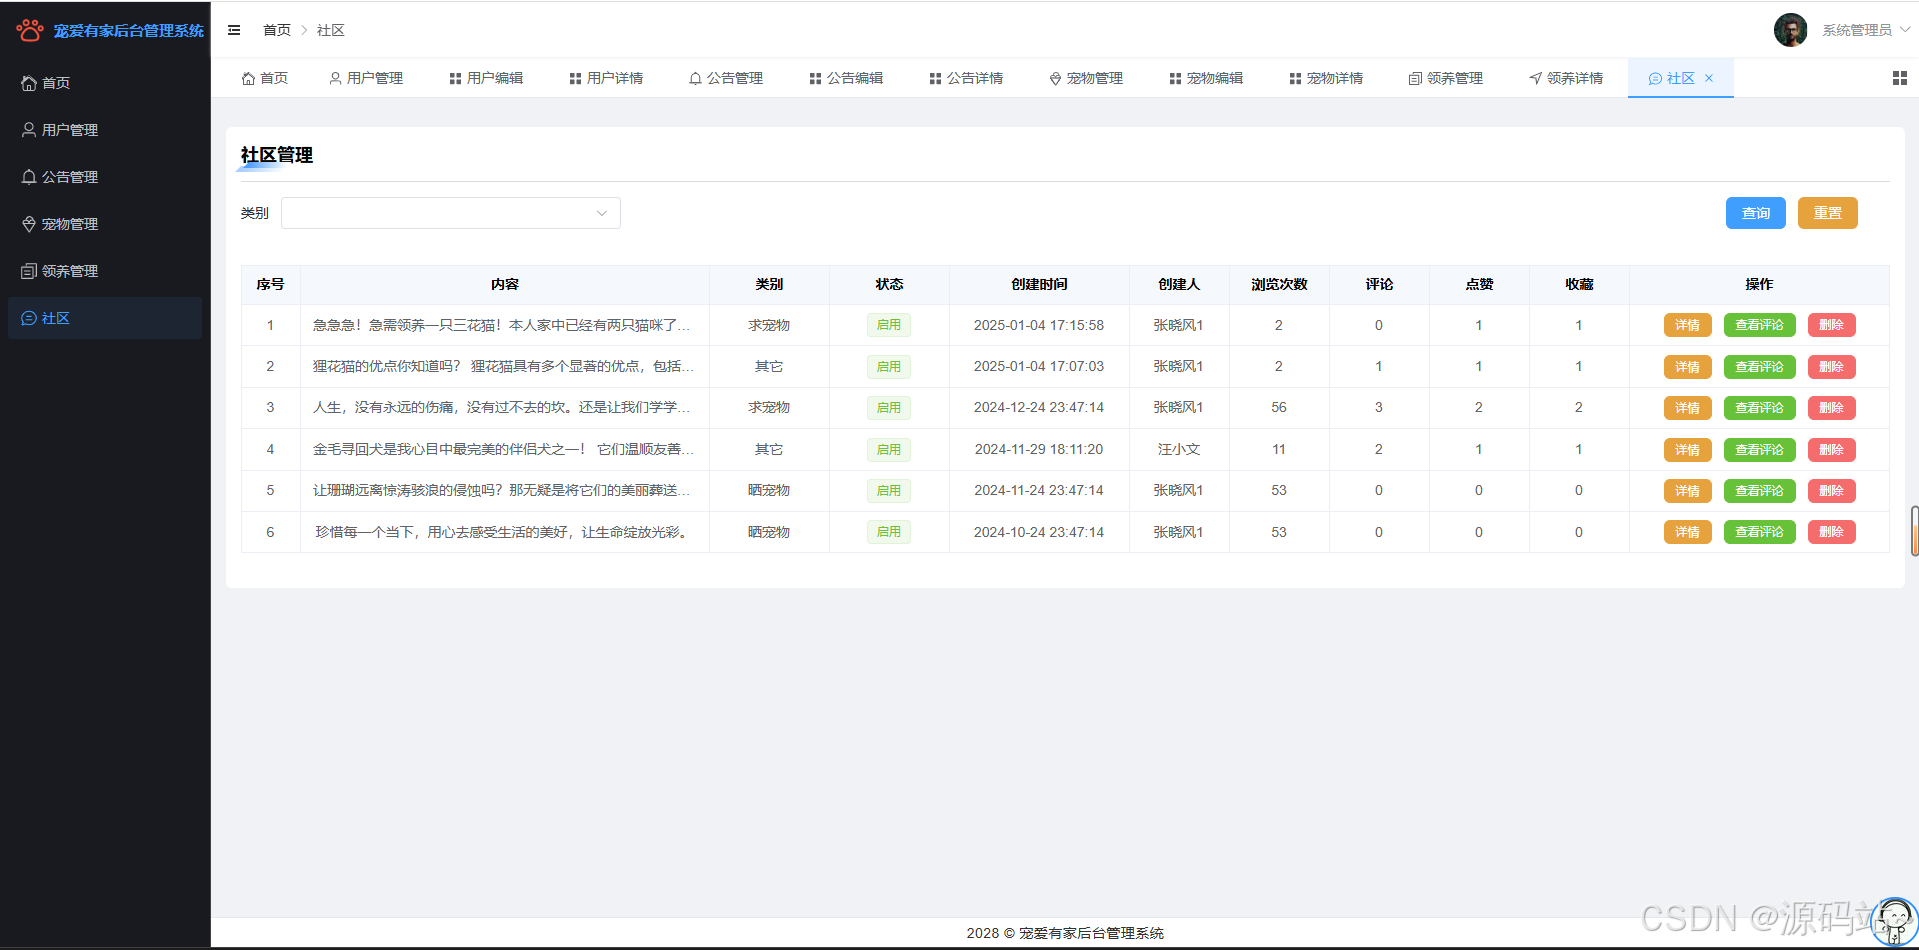Expand the 系统管理员 account dropdown
The width and height of the screenshot is (1919, 950).
pos(1866,30)
